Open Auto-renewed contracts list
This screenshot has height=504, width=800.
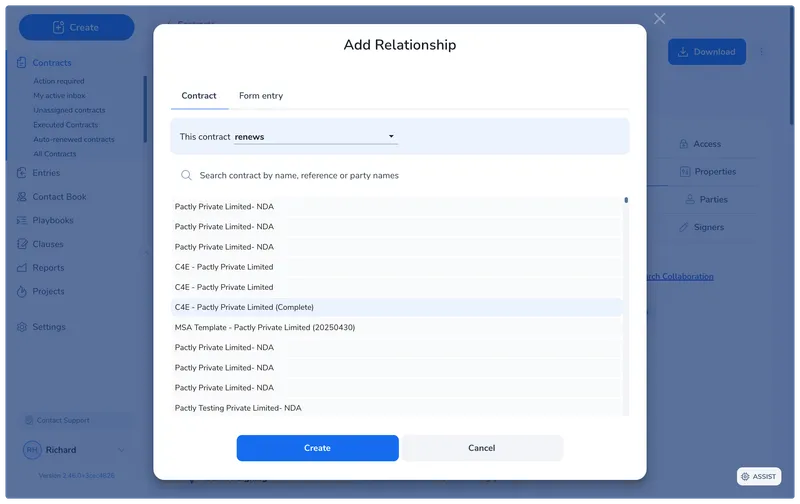click(73, 139)
